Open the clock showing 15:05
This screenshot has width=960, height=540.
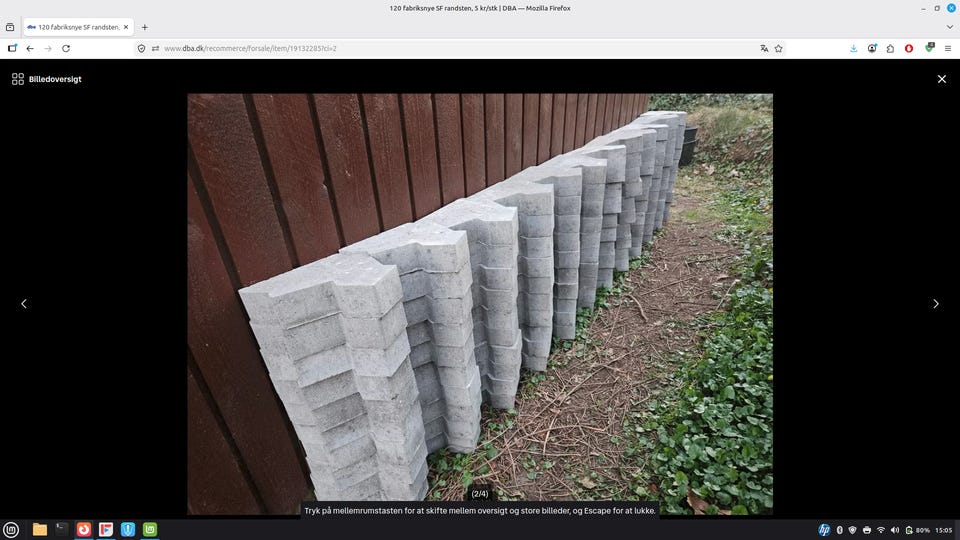point(943,530)
